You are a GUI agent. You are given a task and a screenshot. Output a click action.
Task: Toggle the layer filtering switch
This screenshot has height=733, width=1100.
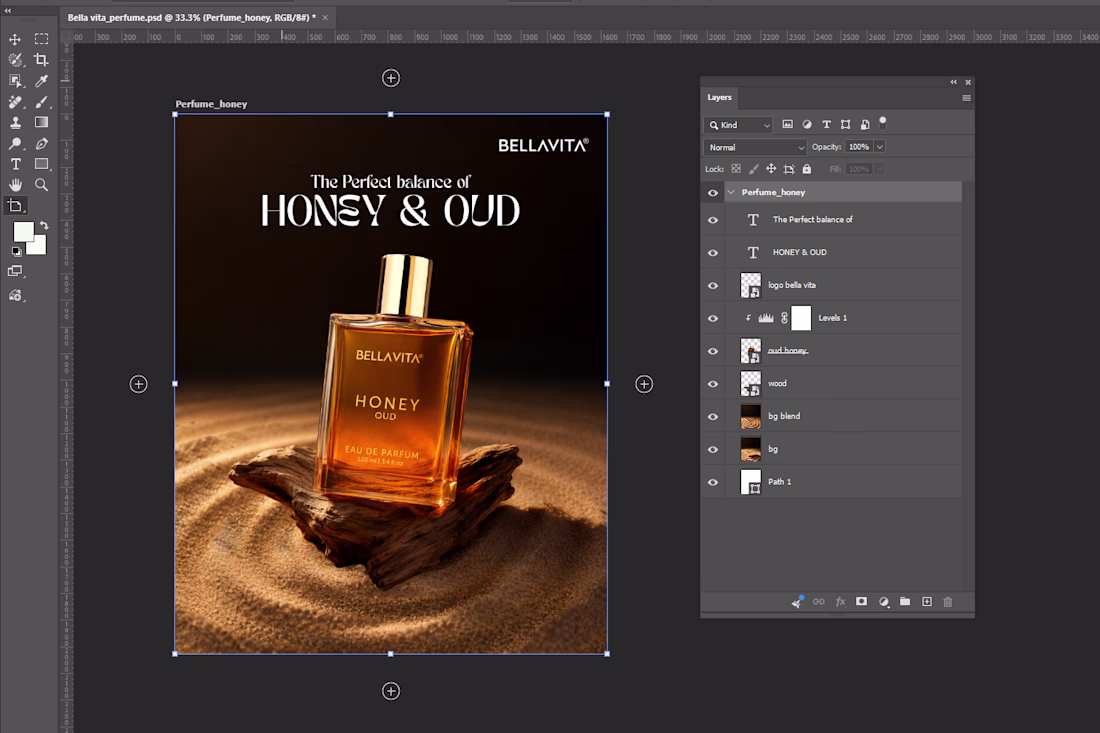(x=883, y=123)
